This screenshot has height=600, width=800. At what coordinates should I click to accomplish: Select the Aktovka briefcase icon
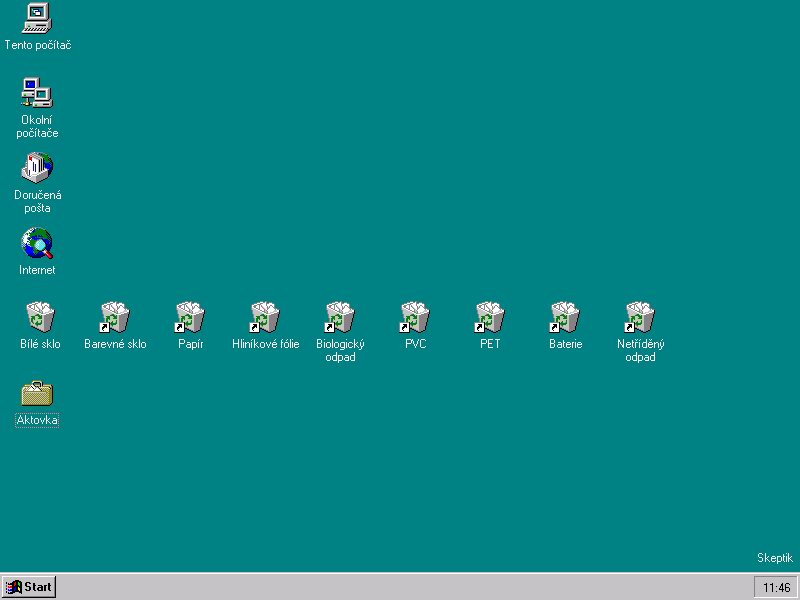[x=37, y=393]
